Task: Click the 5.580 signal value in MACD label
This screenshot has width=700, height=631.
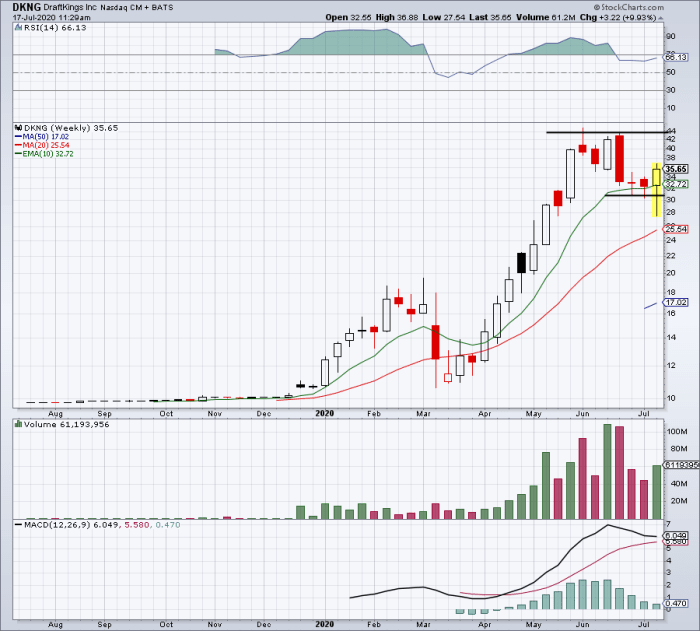Action: pos(137,525)
